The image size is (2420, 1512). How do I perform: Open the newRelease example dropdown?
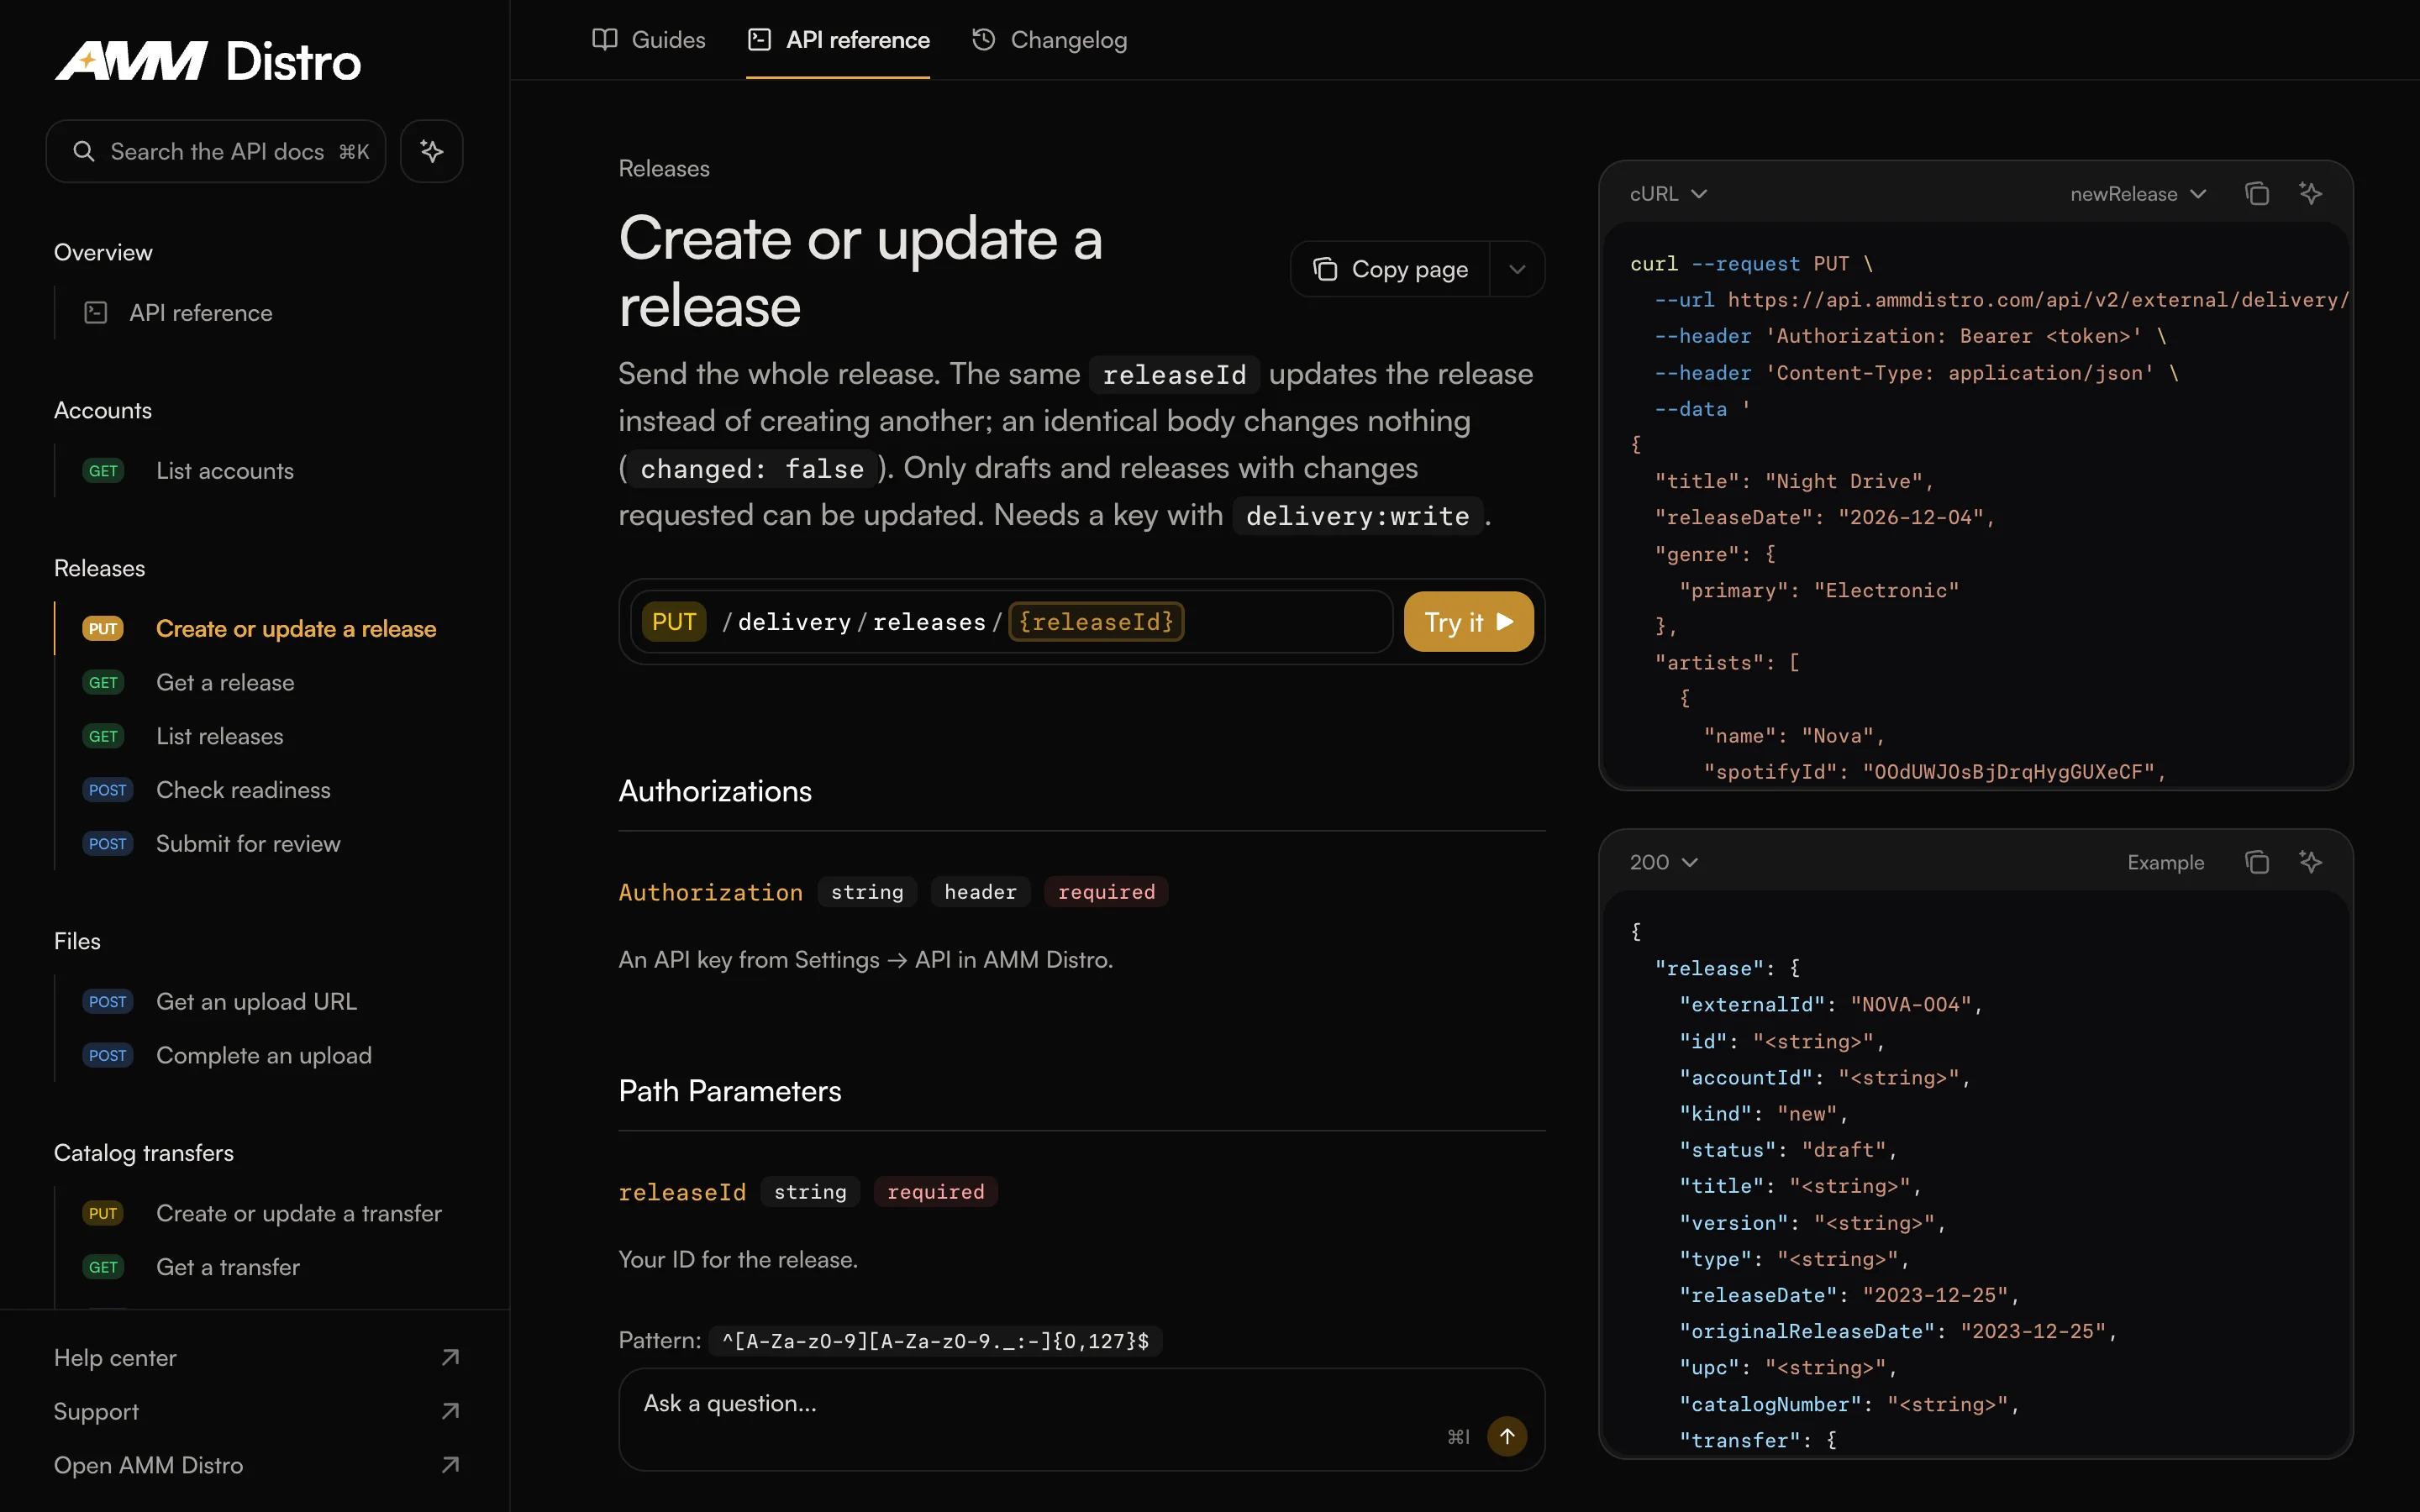[x=2138, y=194]
